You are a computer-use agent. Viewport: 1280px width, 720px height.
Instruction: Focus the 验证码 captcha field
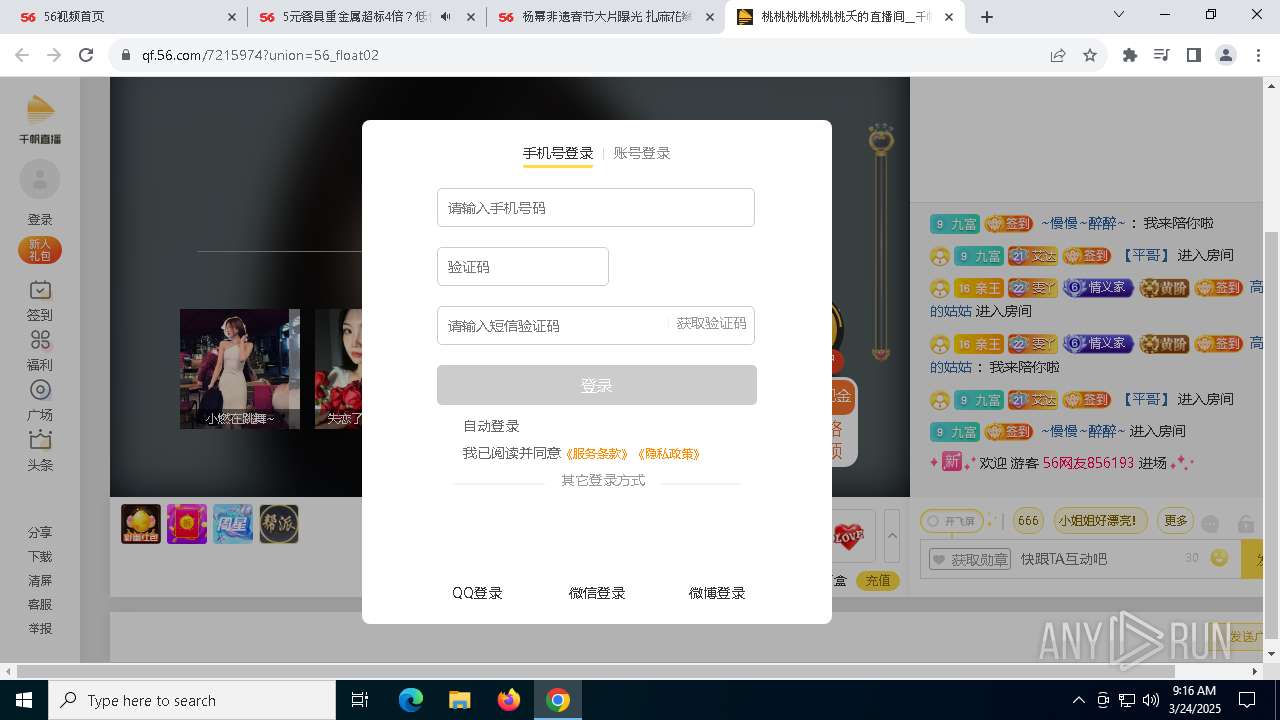[523, 267]
